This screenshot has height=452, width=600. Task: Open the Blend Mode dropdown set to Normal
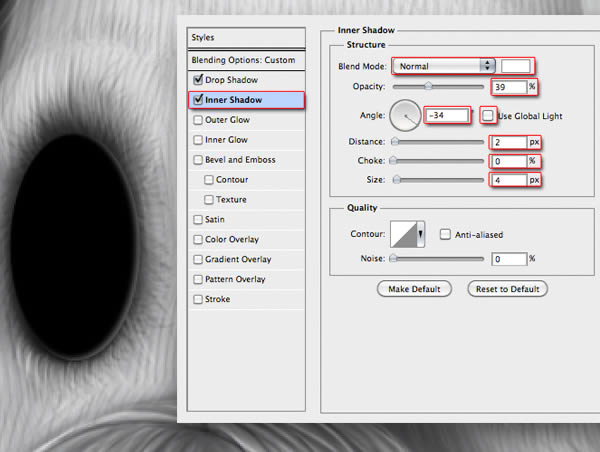point(444,66)
